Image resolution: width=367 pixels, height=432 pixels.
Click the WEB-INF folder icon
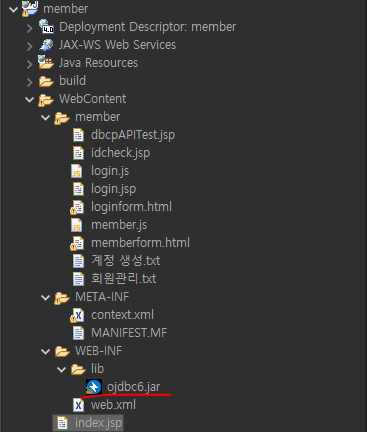[62, 351]
